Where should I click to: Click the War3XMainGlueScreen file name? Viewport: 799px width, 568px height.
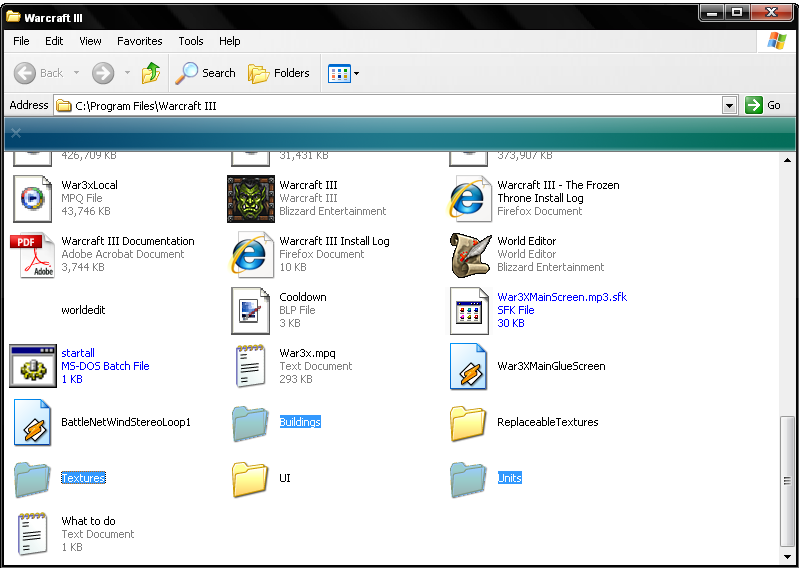pos(551,366)
